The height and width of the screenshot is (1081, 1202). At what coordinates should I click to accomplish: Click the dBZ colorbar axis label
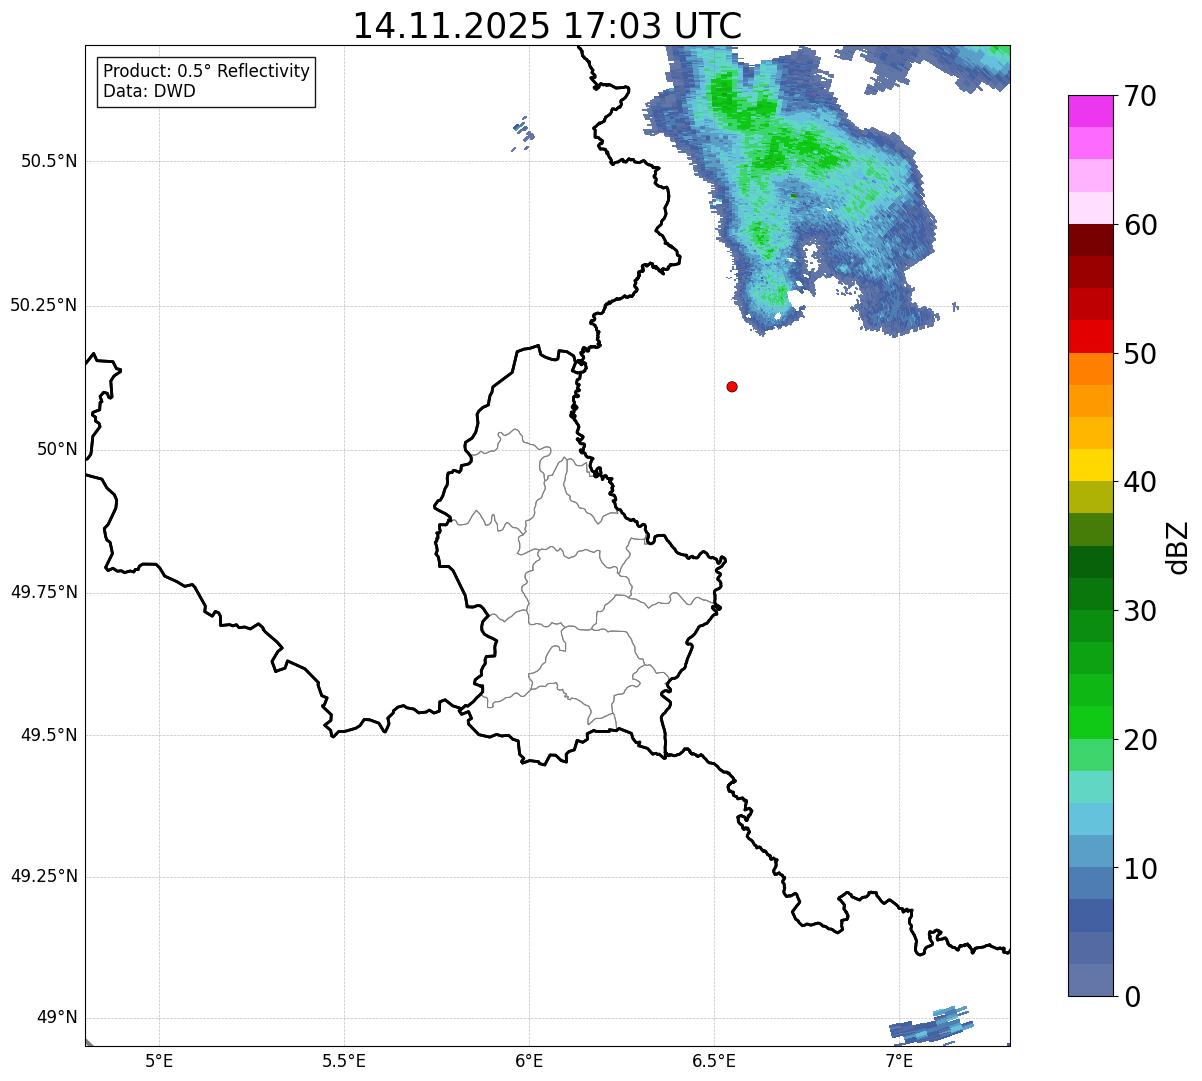point(1178,546)
